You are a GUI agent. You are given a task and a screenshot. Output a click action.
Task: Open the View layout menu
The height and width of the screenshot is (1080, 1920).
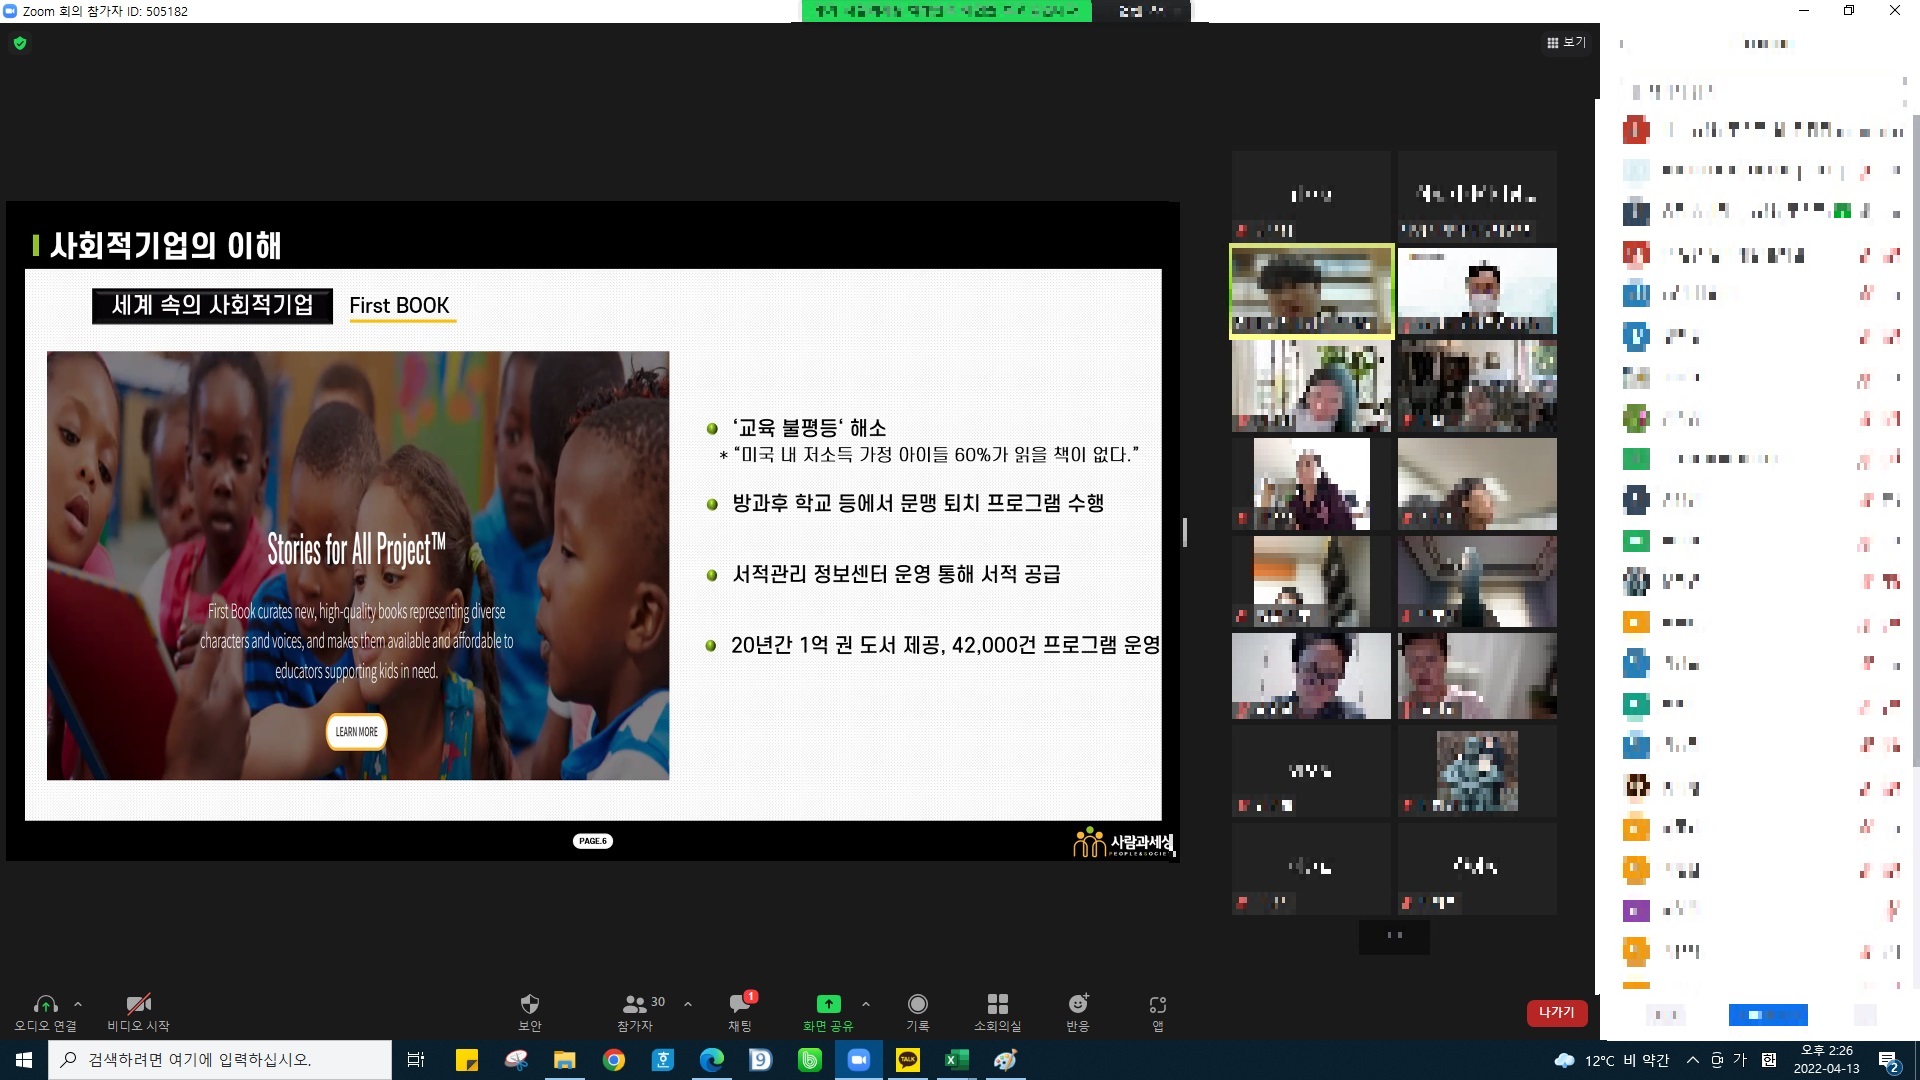click(1566, 43)
